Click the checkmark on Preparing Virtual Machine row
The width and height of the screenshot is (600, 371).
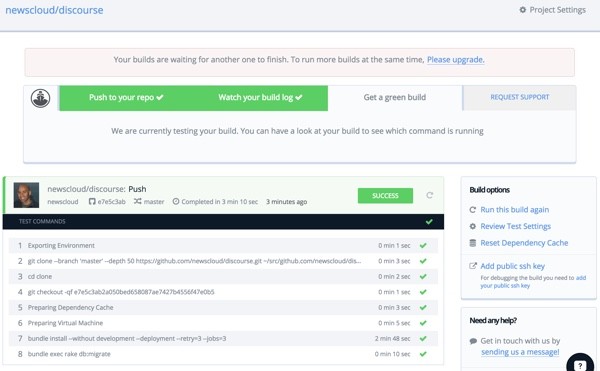pos(423,323)
